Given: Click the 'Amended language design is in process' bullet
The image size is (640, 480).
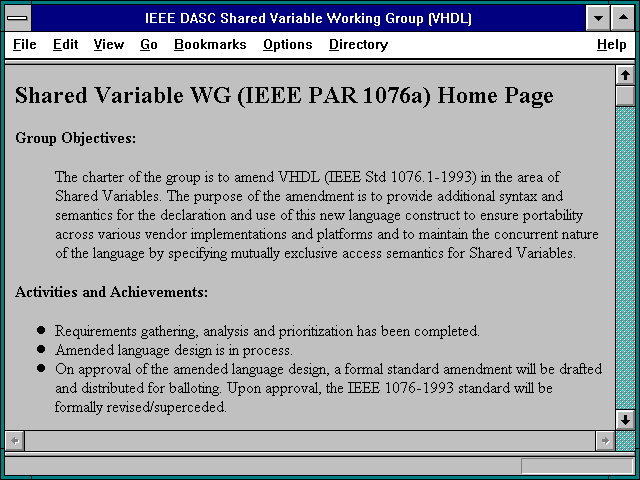Looking at the screenshot, I should tap(173, 350).
